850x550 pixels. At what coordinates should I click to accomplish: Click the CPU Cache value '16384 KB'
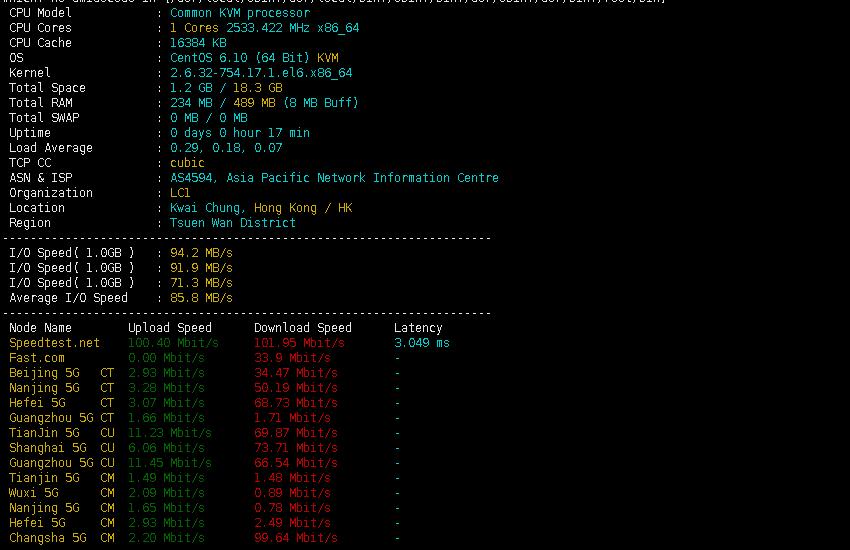198,43
